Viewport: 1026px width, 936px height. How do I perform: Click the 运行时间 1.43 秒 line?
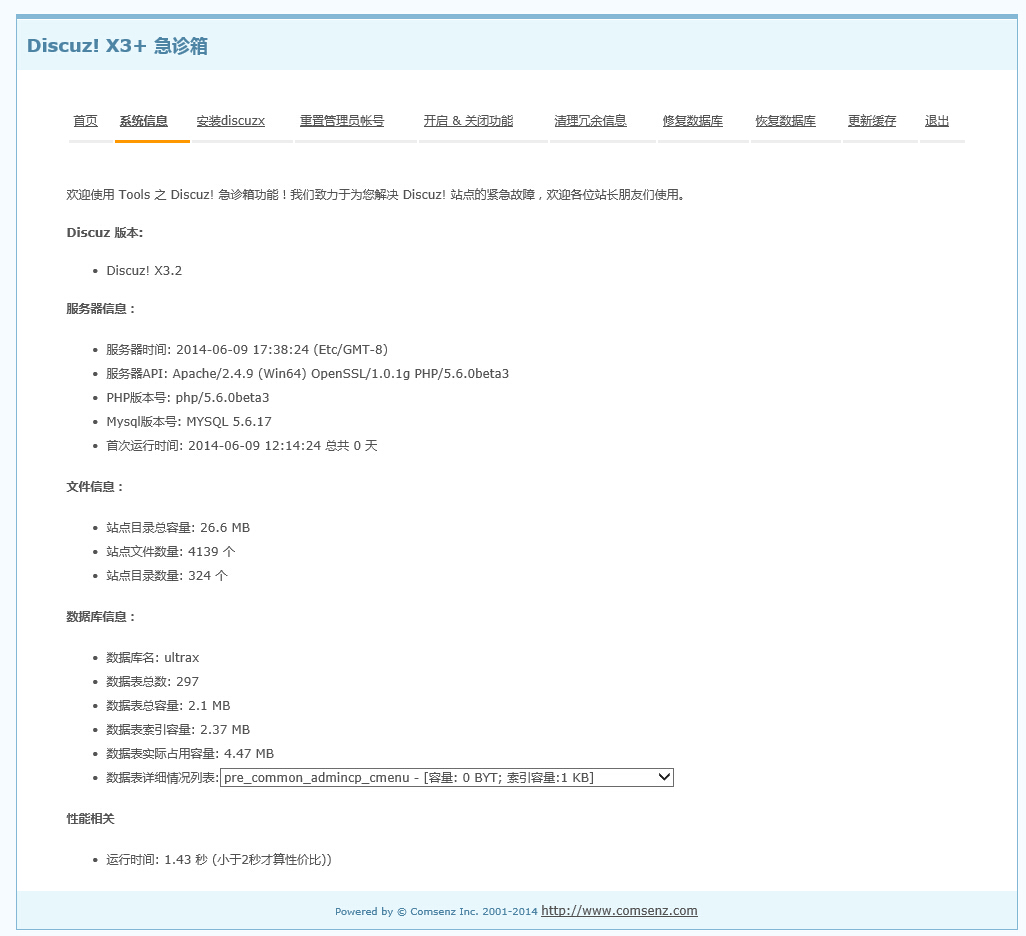click(219, 859)
